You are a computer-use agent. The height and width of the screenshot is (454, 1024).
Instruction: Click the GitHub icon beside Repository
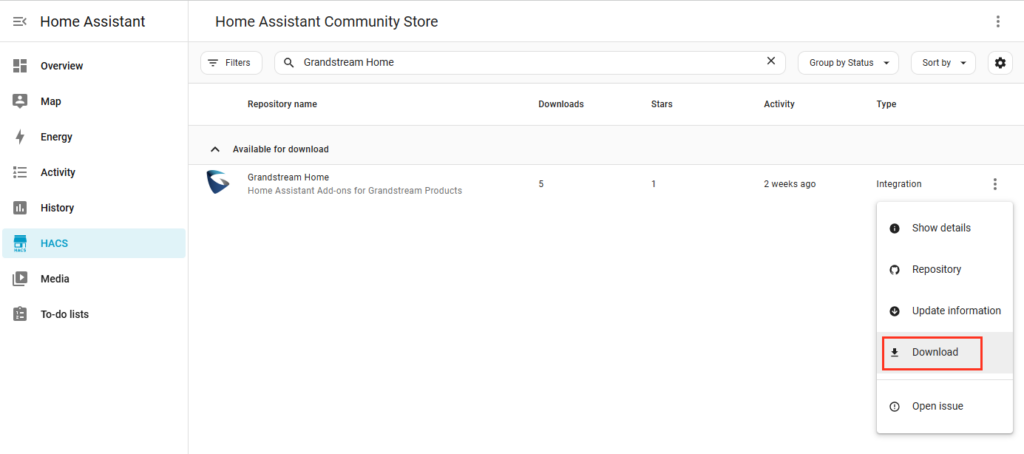[x=895, y=270]
